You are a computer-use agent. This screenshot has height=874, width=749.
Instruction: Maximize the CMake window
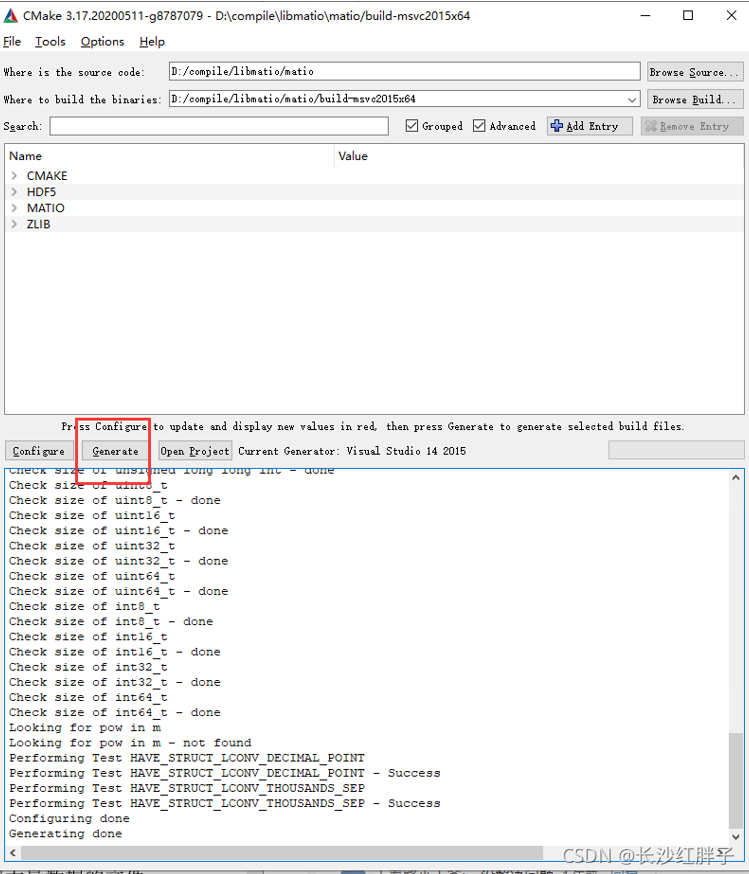click(x=688, y=16)
